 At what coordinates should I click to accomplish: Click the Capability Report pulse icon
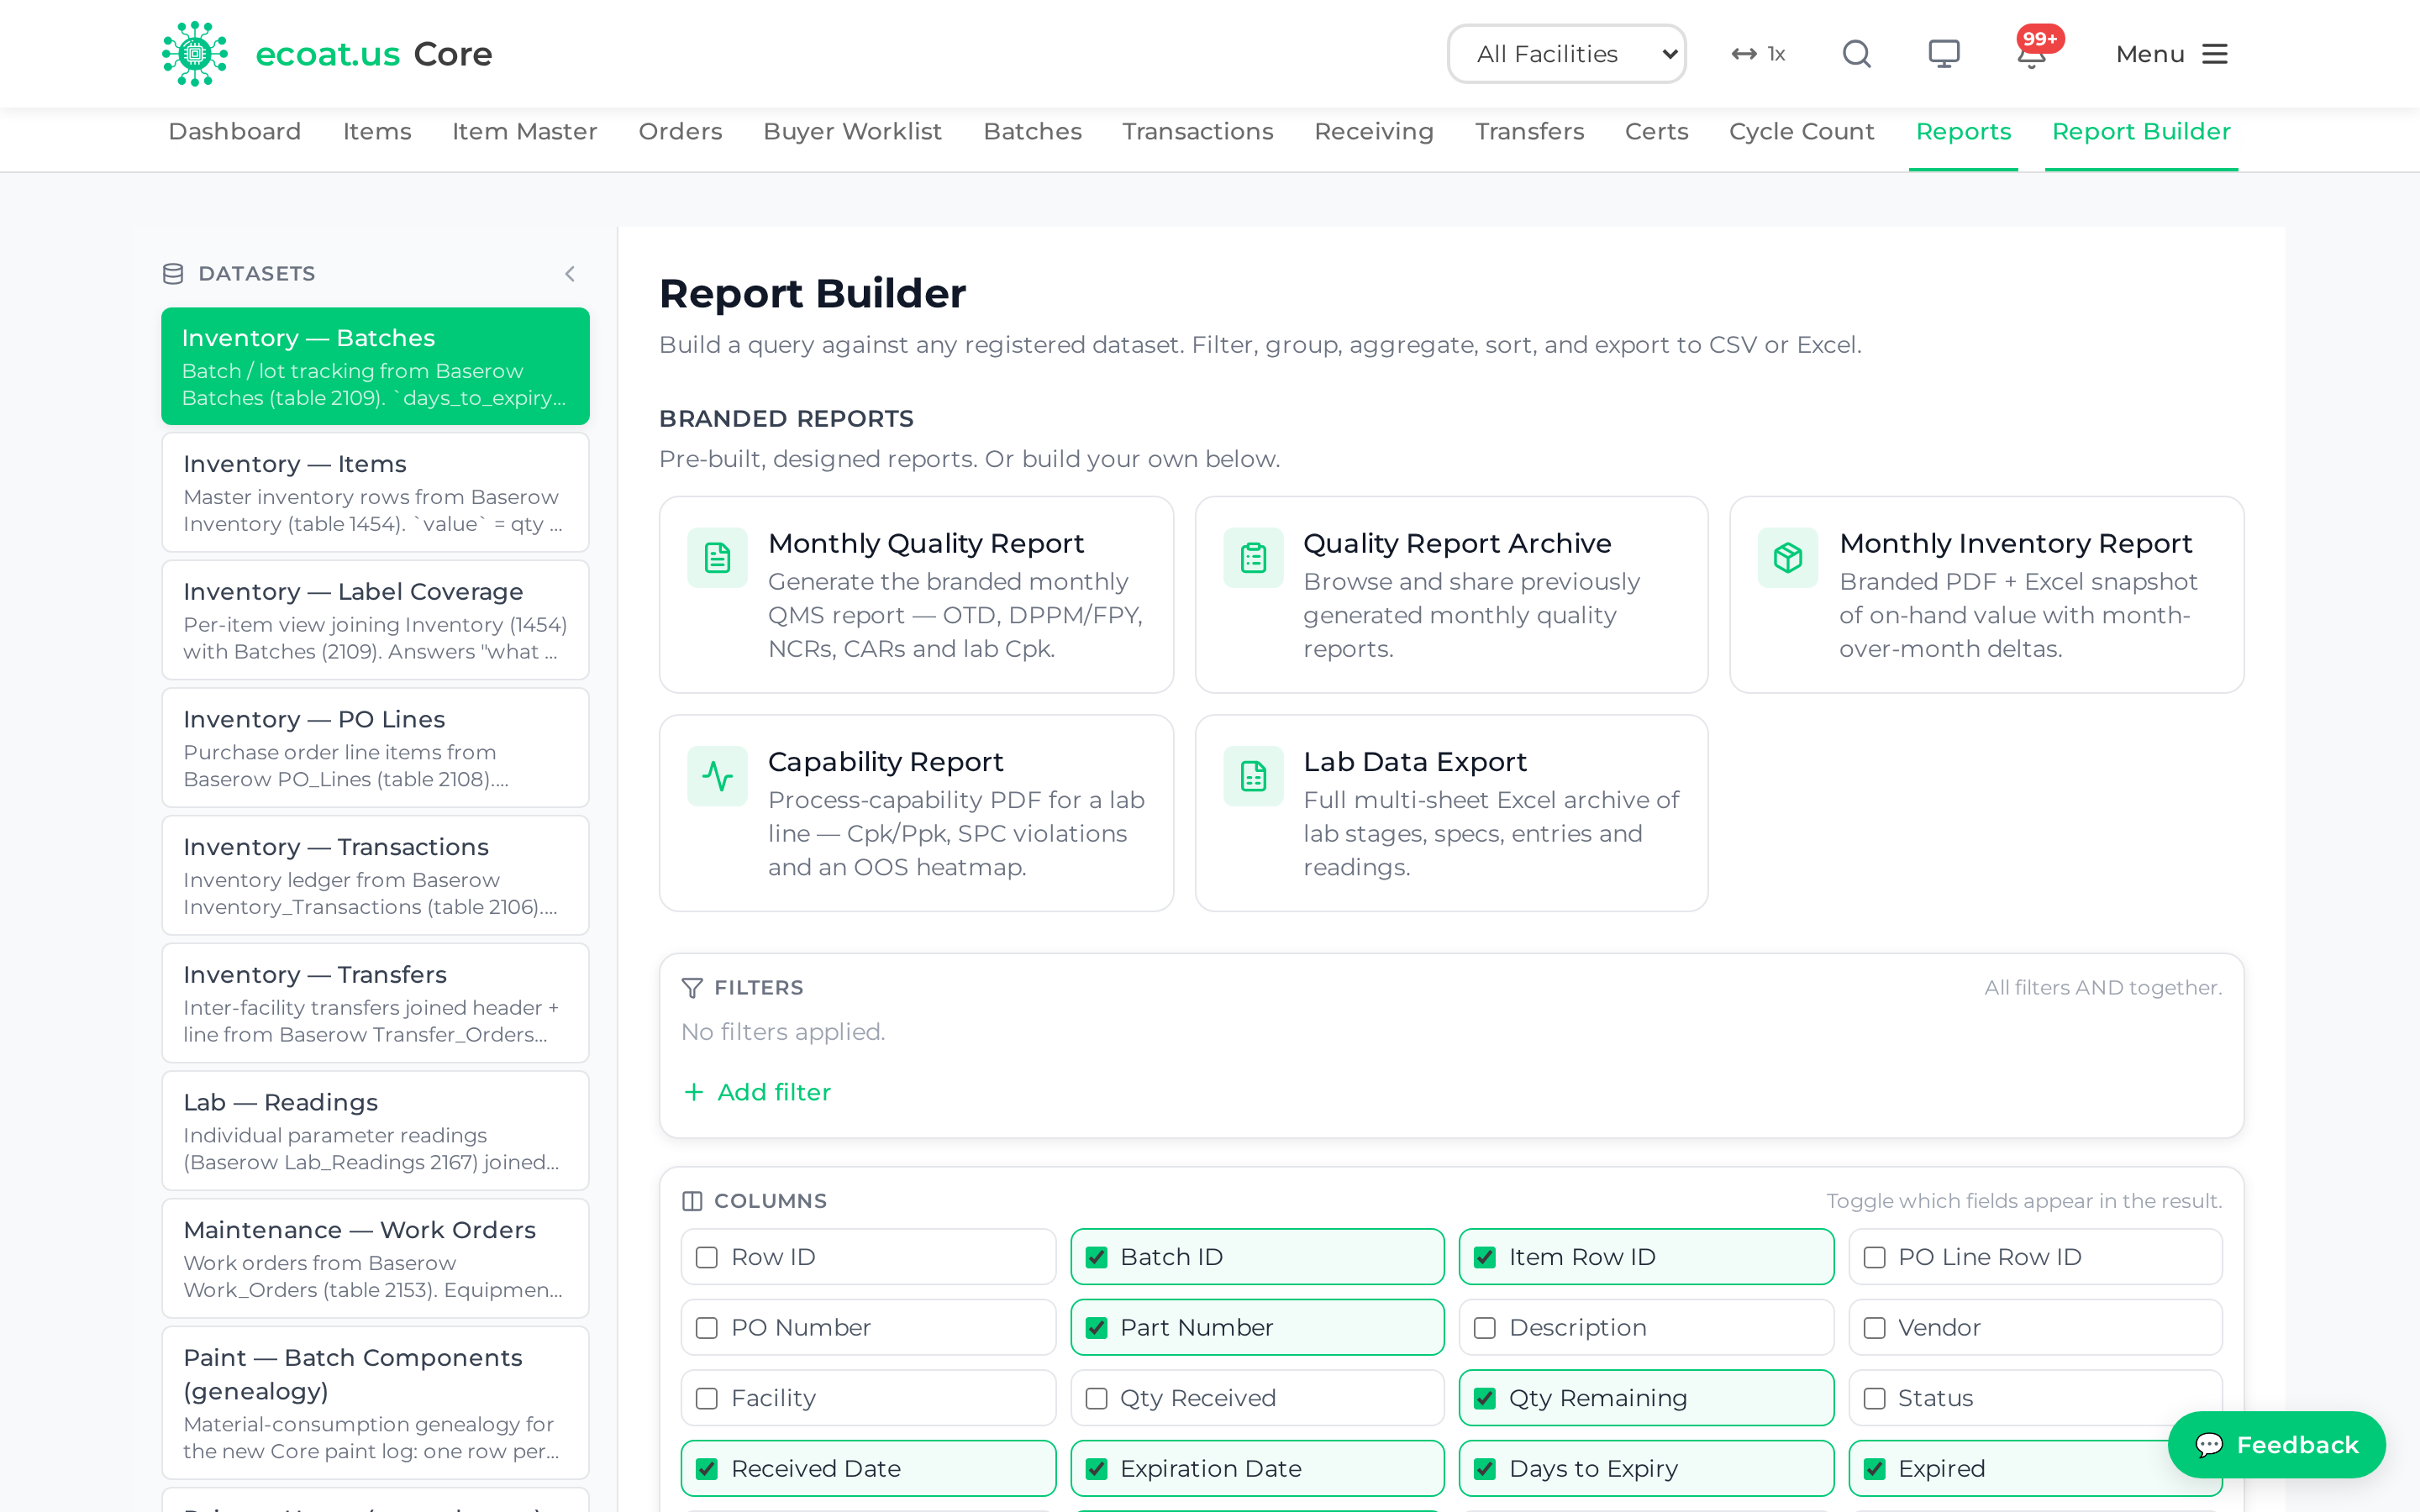pos(717,776)
